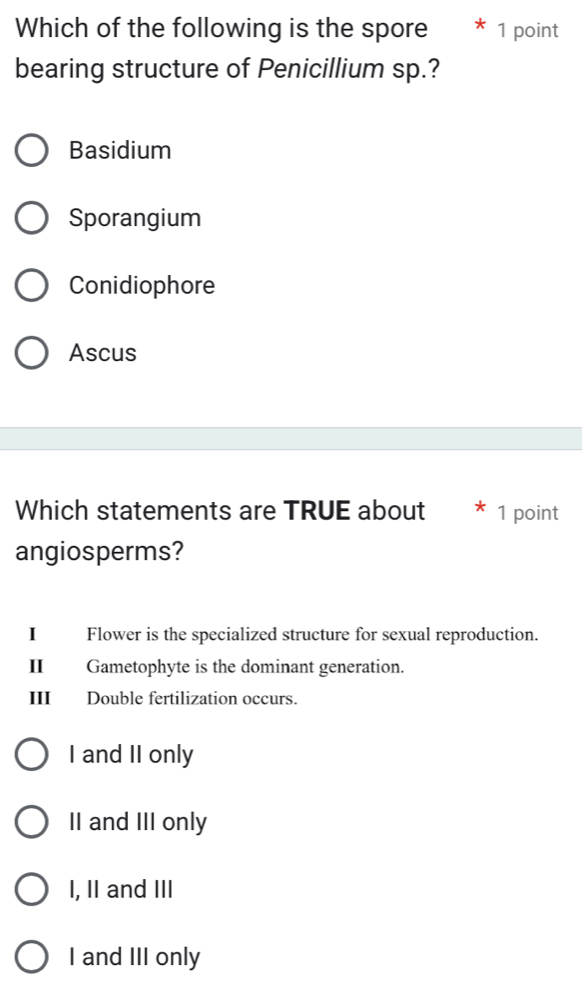The height and width of the screenshot is (992, 582).
Task: Choose Conidiophore as the answer
Action: click(x=31, y=284)
